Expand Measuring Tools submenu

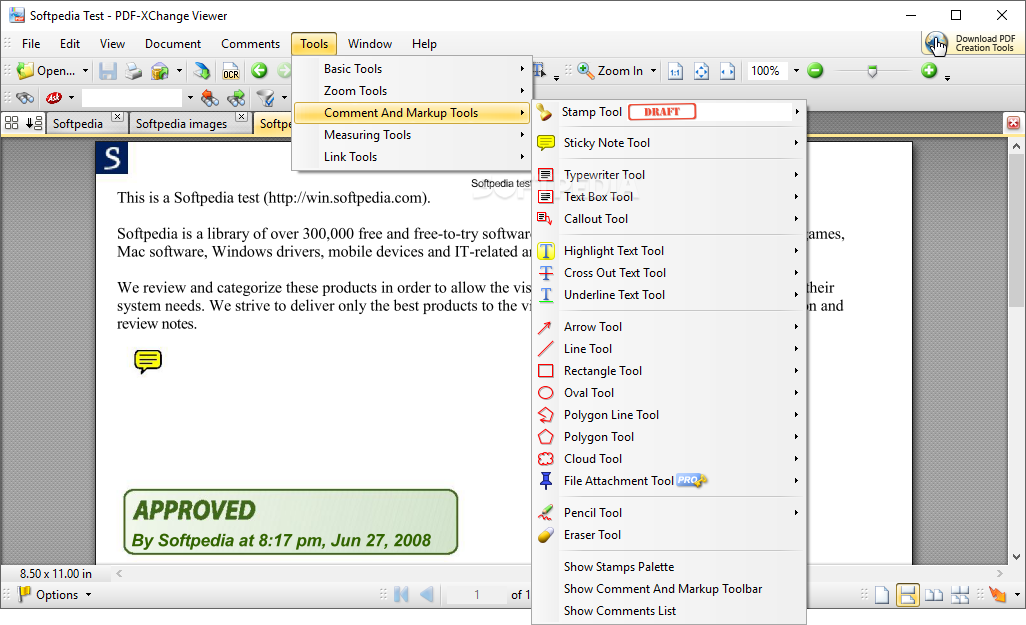coord(411,135)
